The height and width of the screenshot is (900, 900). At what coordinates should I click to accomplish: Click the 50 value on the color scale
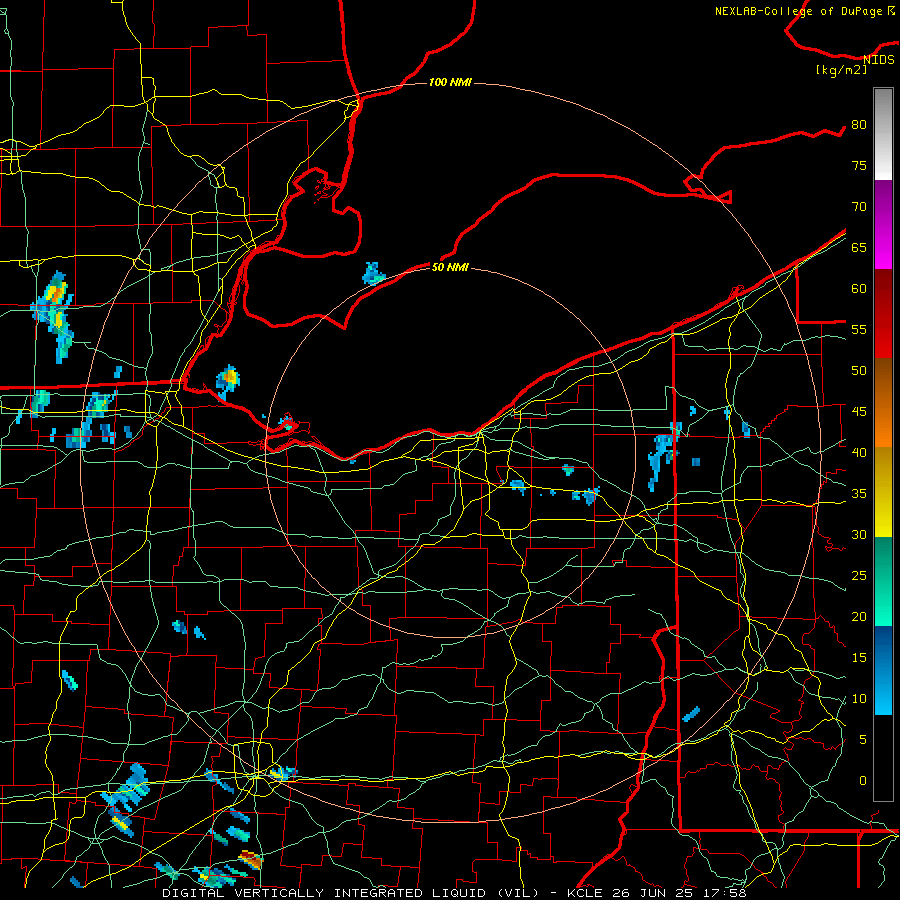(x=859, y=370)
